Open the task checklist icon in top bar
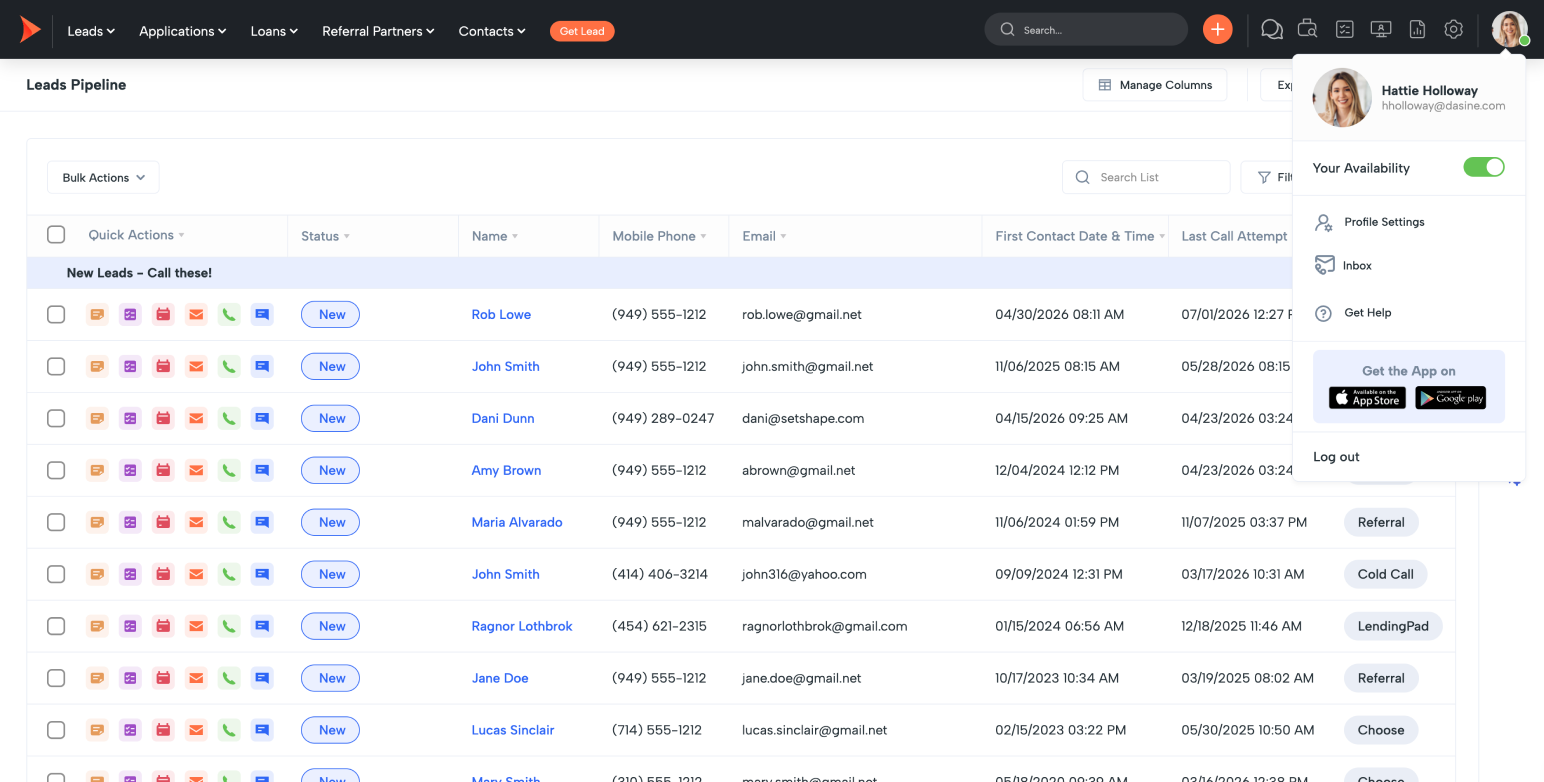The width and height of the screenshot is (1544, 782). pos(1345,30)
